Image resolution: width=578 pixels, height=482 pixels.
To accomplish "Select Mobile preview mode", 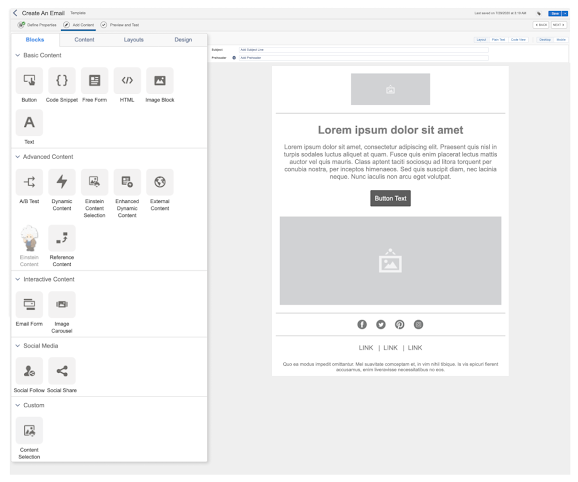I will tap(561, 39).
